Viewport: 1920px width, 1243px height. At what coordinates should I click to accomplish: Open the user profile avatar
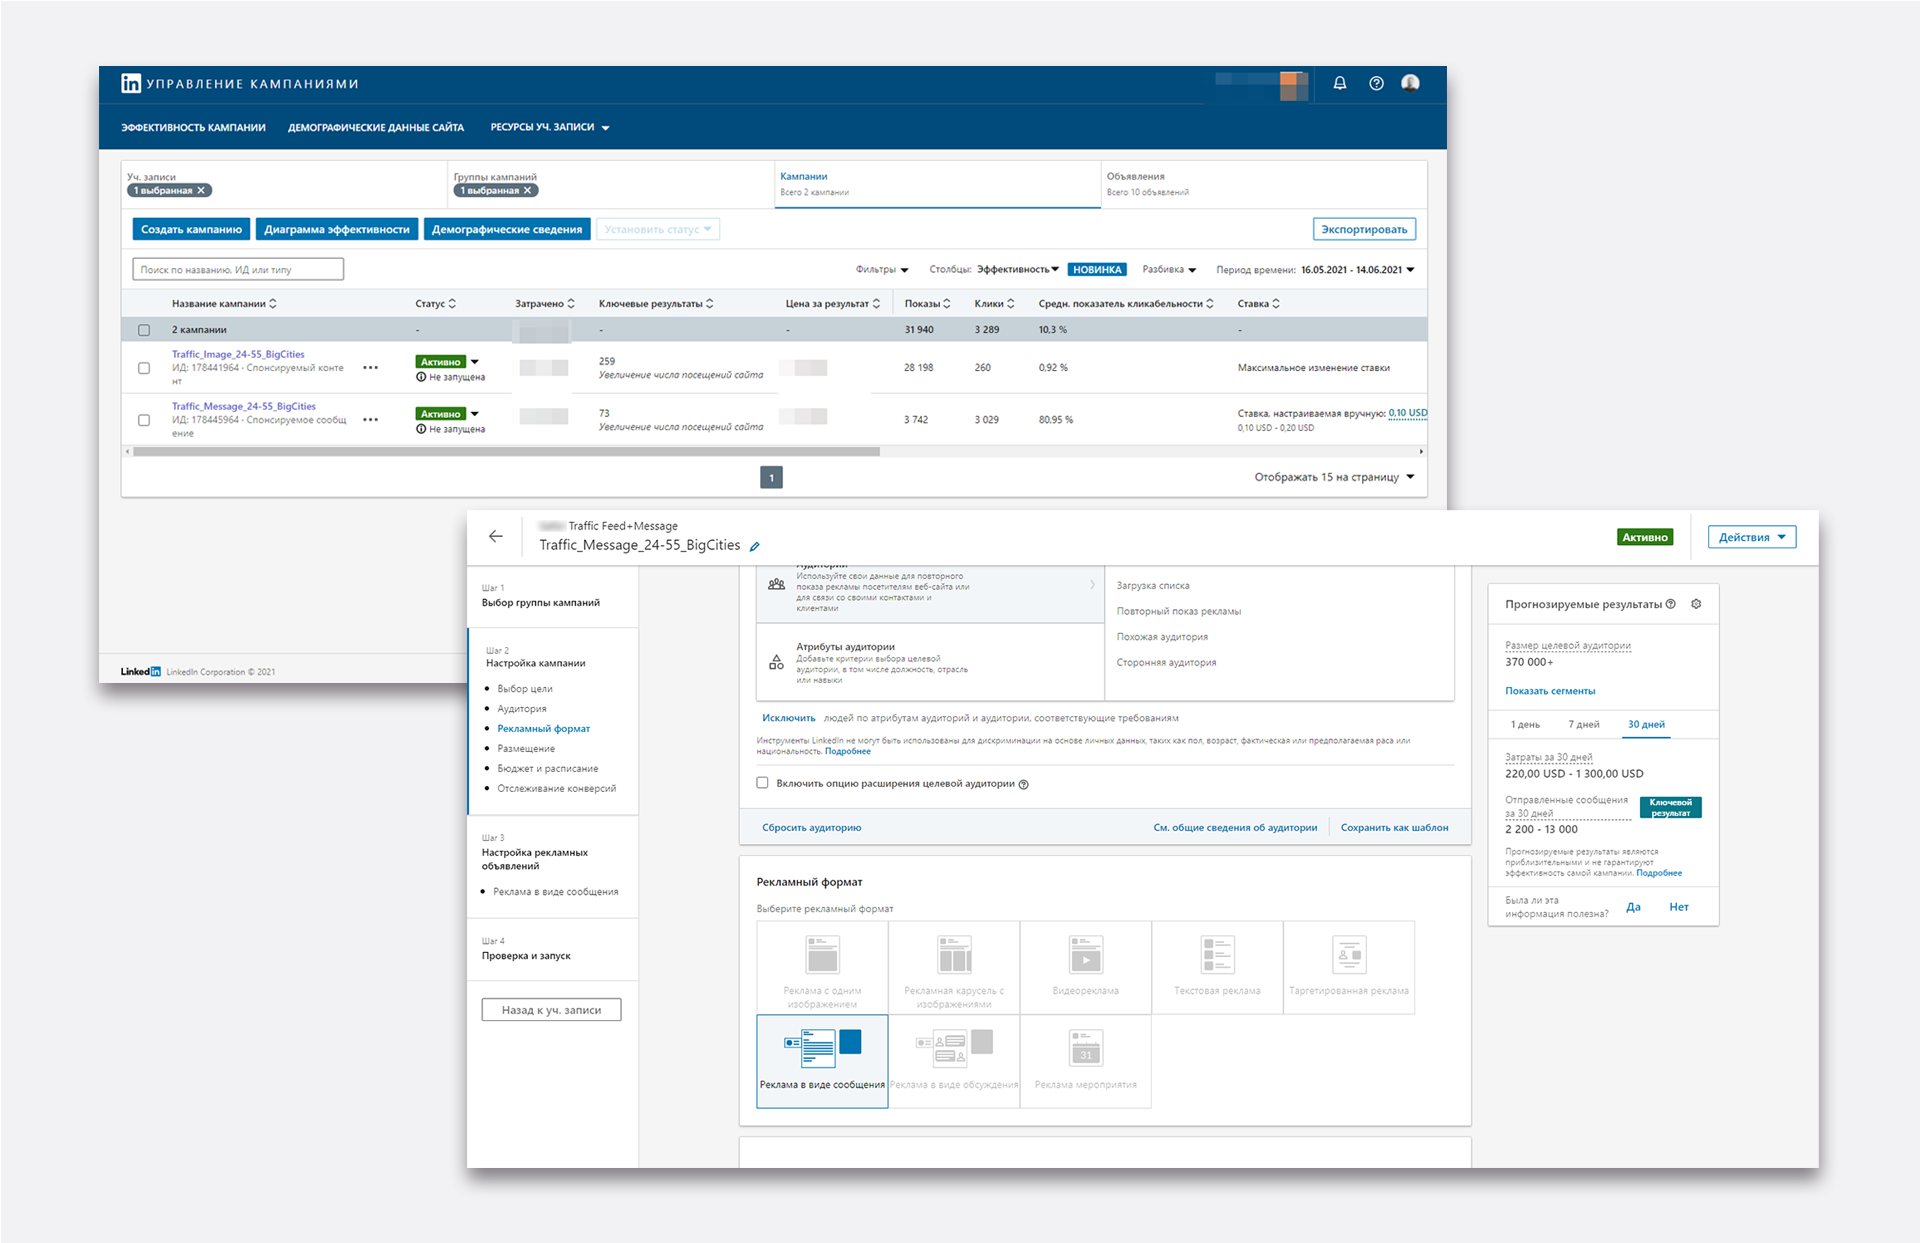(x=1410, y=84)
